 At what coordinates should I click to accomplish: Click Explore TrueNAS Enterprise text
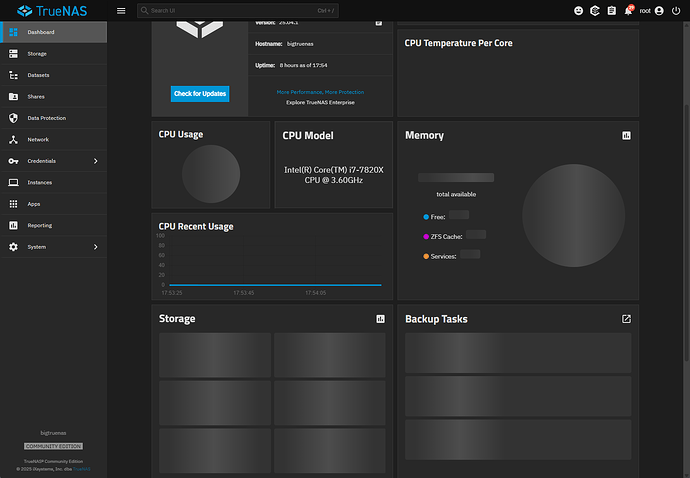[x=320, y=103]
